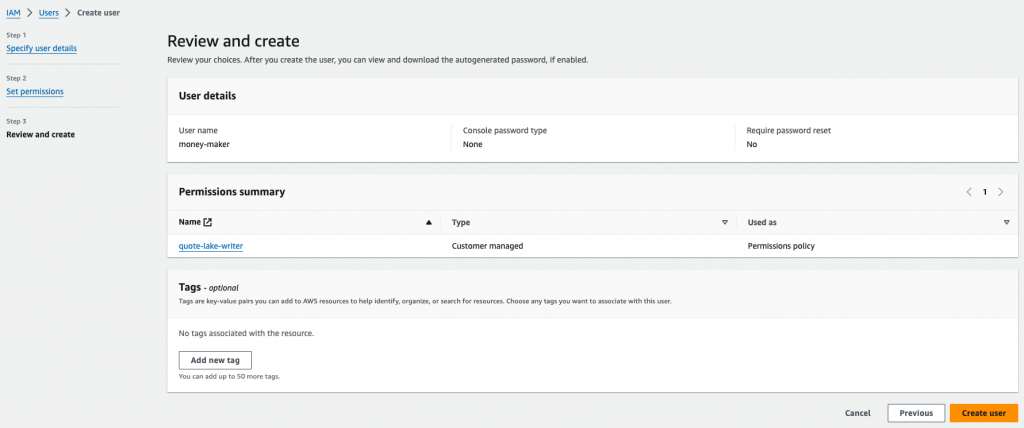Click the orange Create user button

click(983, 413)
